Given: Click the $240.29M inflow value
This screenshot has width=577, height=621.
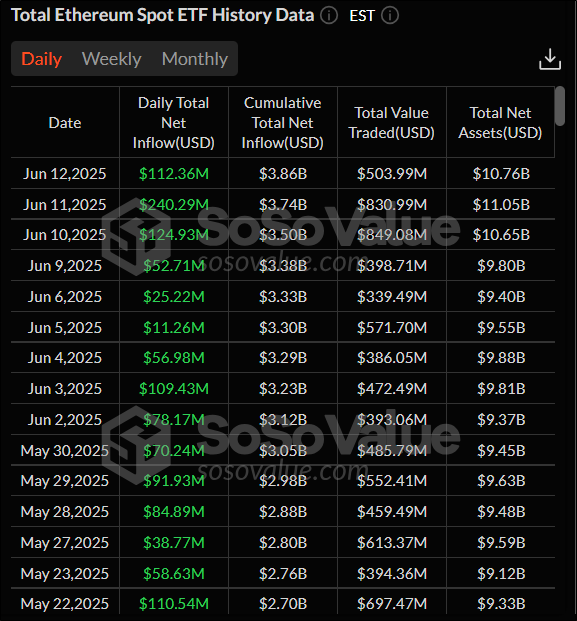Looking at the screenshot, I should click(174, 204).
